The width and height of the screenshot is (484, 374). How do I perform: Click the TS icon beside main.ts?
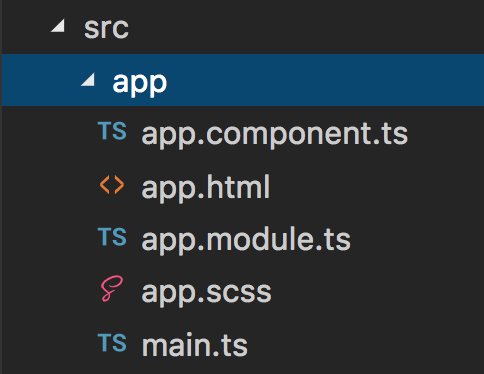click(112, 343)
